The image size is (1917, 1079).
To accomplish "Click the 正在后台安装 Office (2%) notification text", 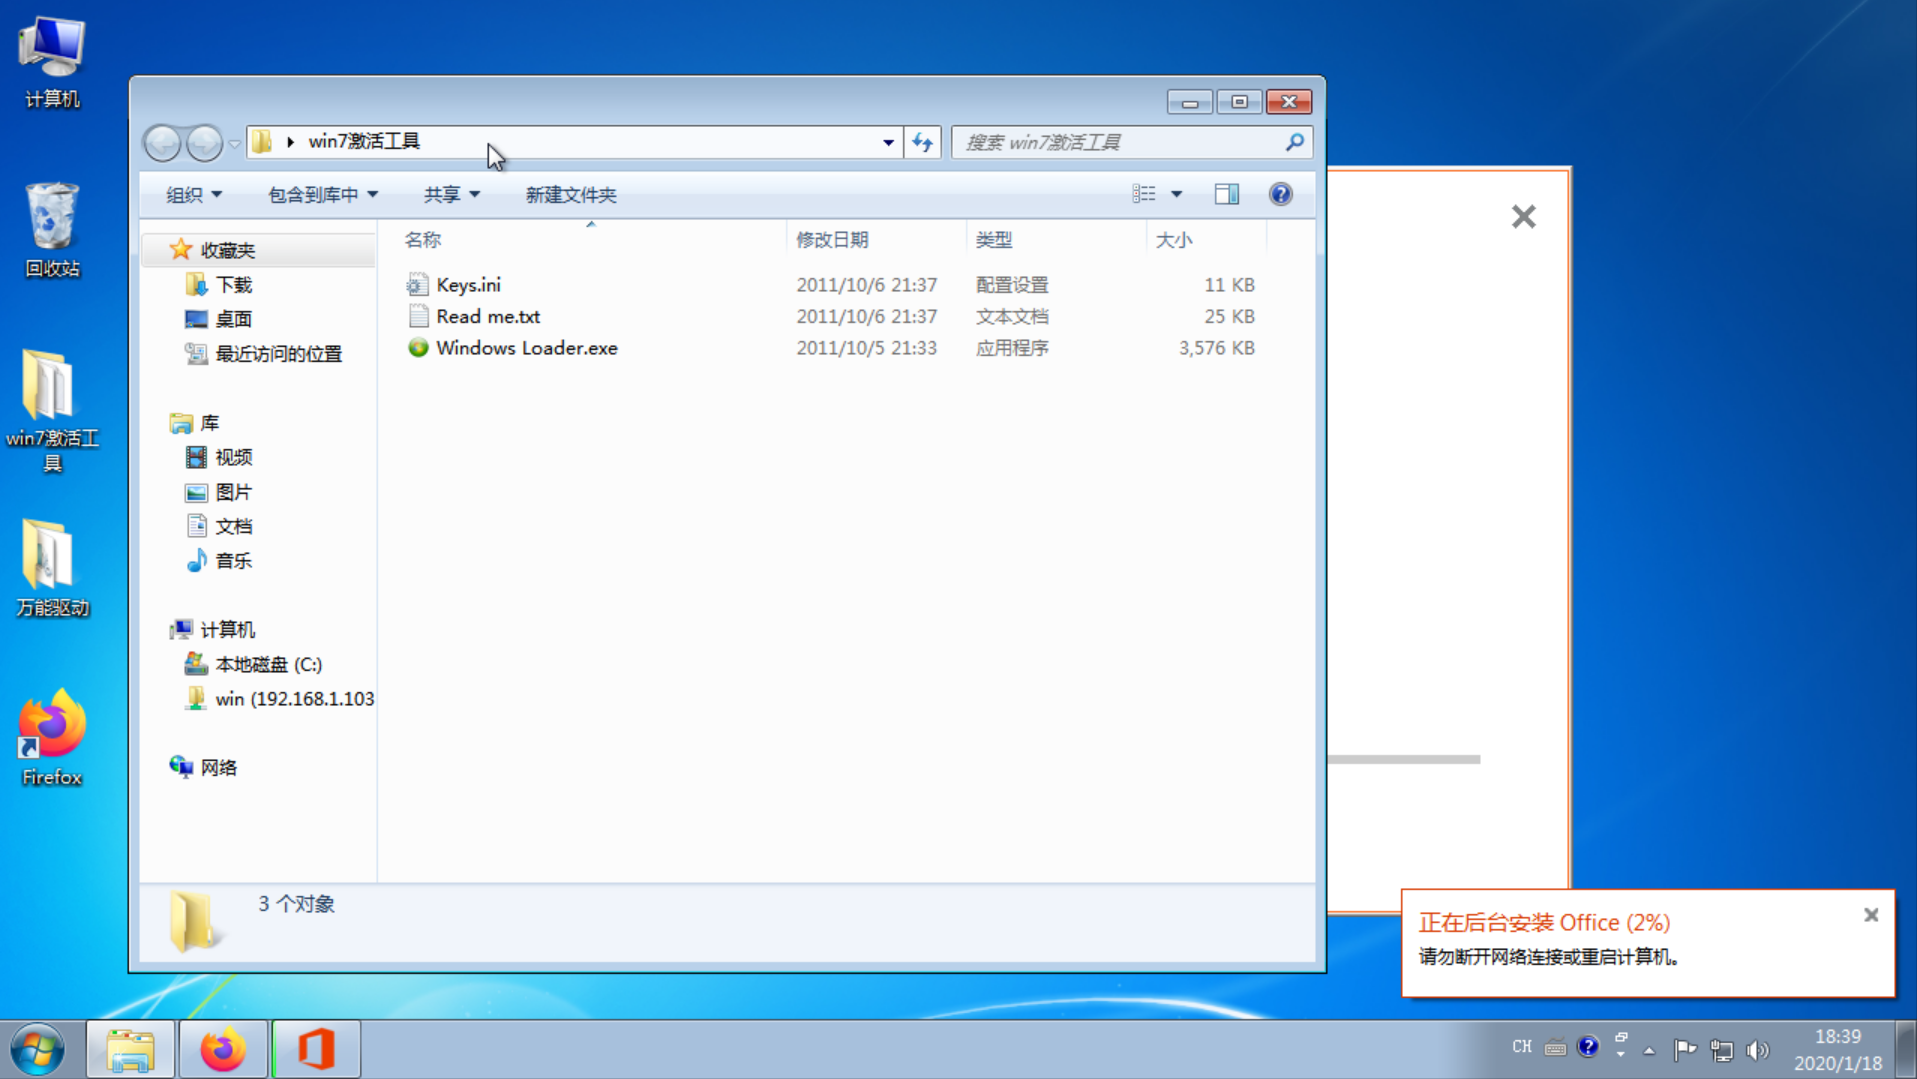I will coord(1544,922).
